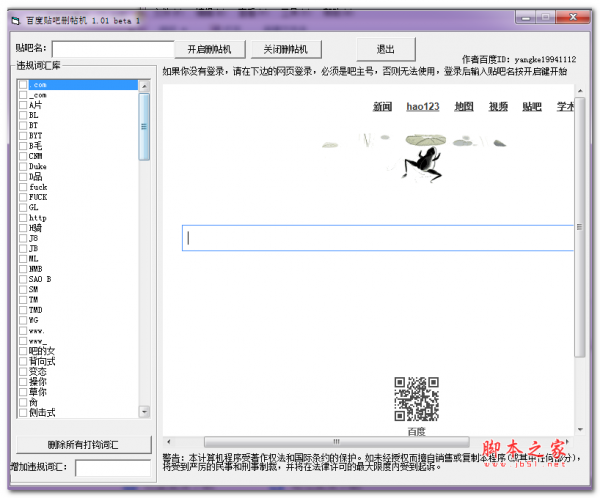Viewport: 600px width, 498px height.
Task: Click the 关闭删帖机 stop button
Action: coord(286,49)
